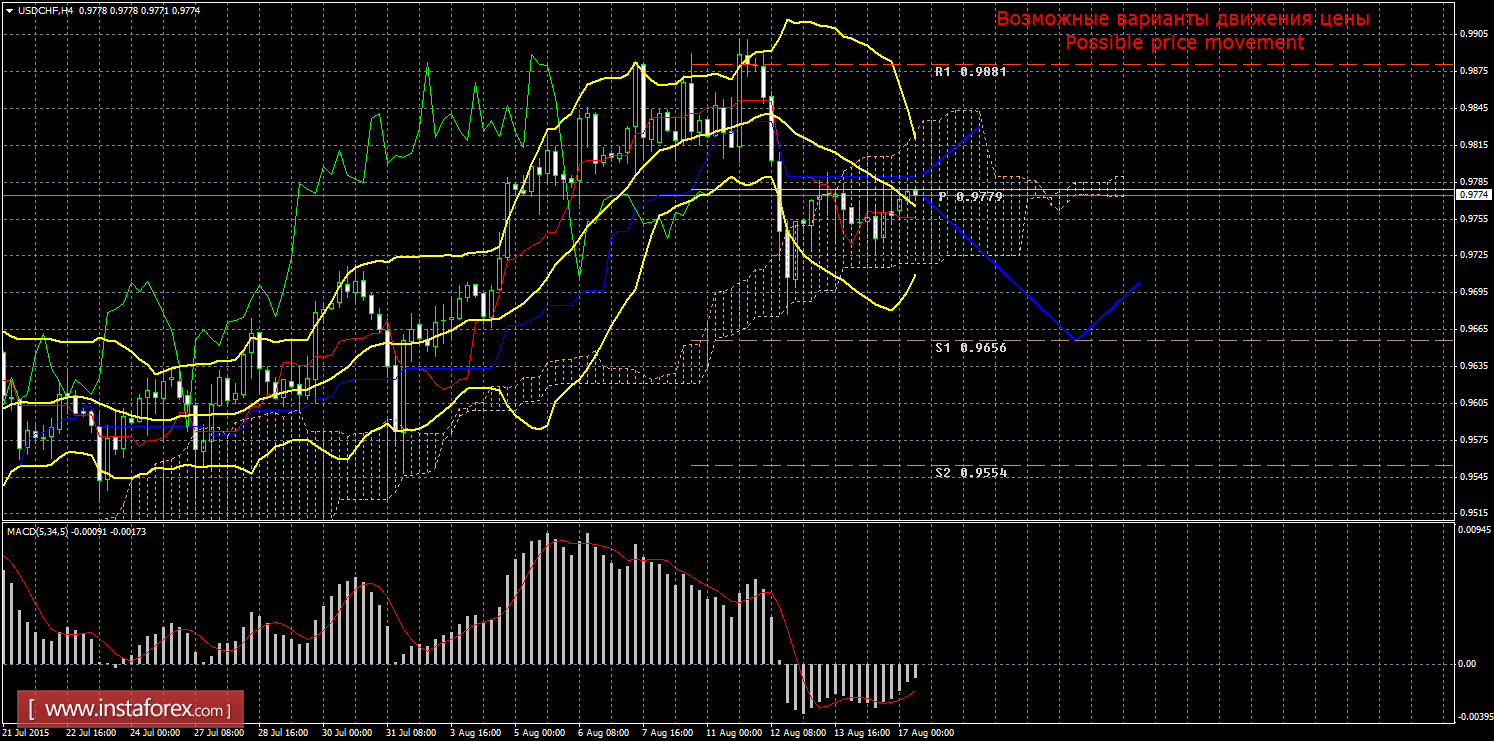Select the 6 Aug 08:00 time label

click(604, 733)
